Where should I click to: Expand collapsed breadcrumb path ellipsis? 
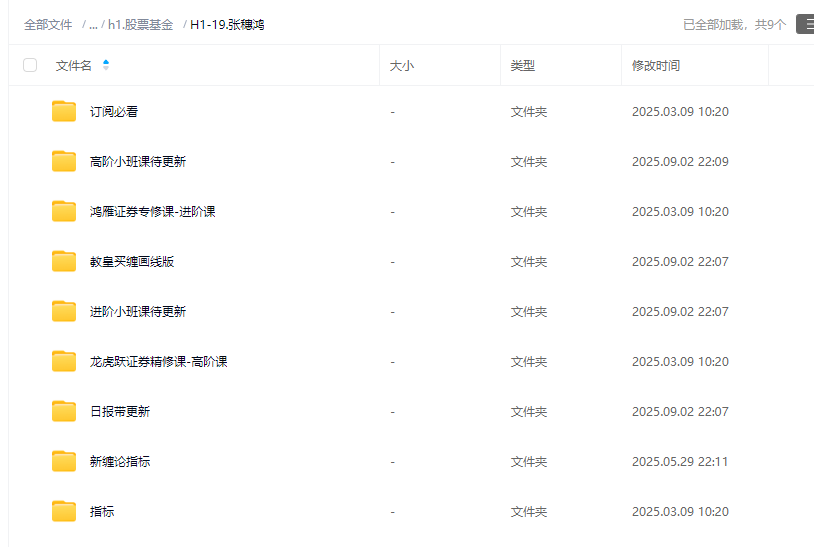point(93,25)
